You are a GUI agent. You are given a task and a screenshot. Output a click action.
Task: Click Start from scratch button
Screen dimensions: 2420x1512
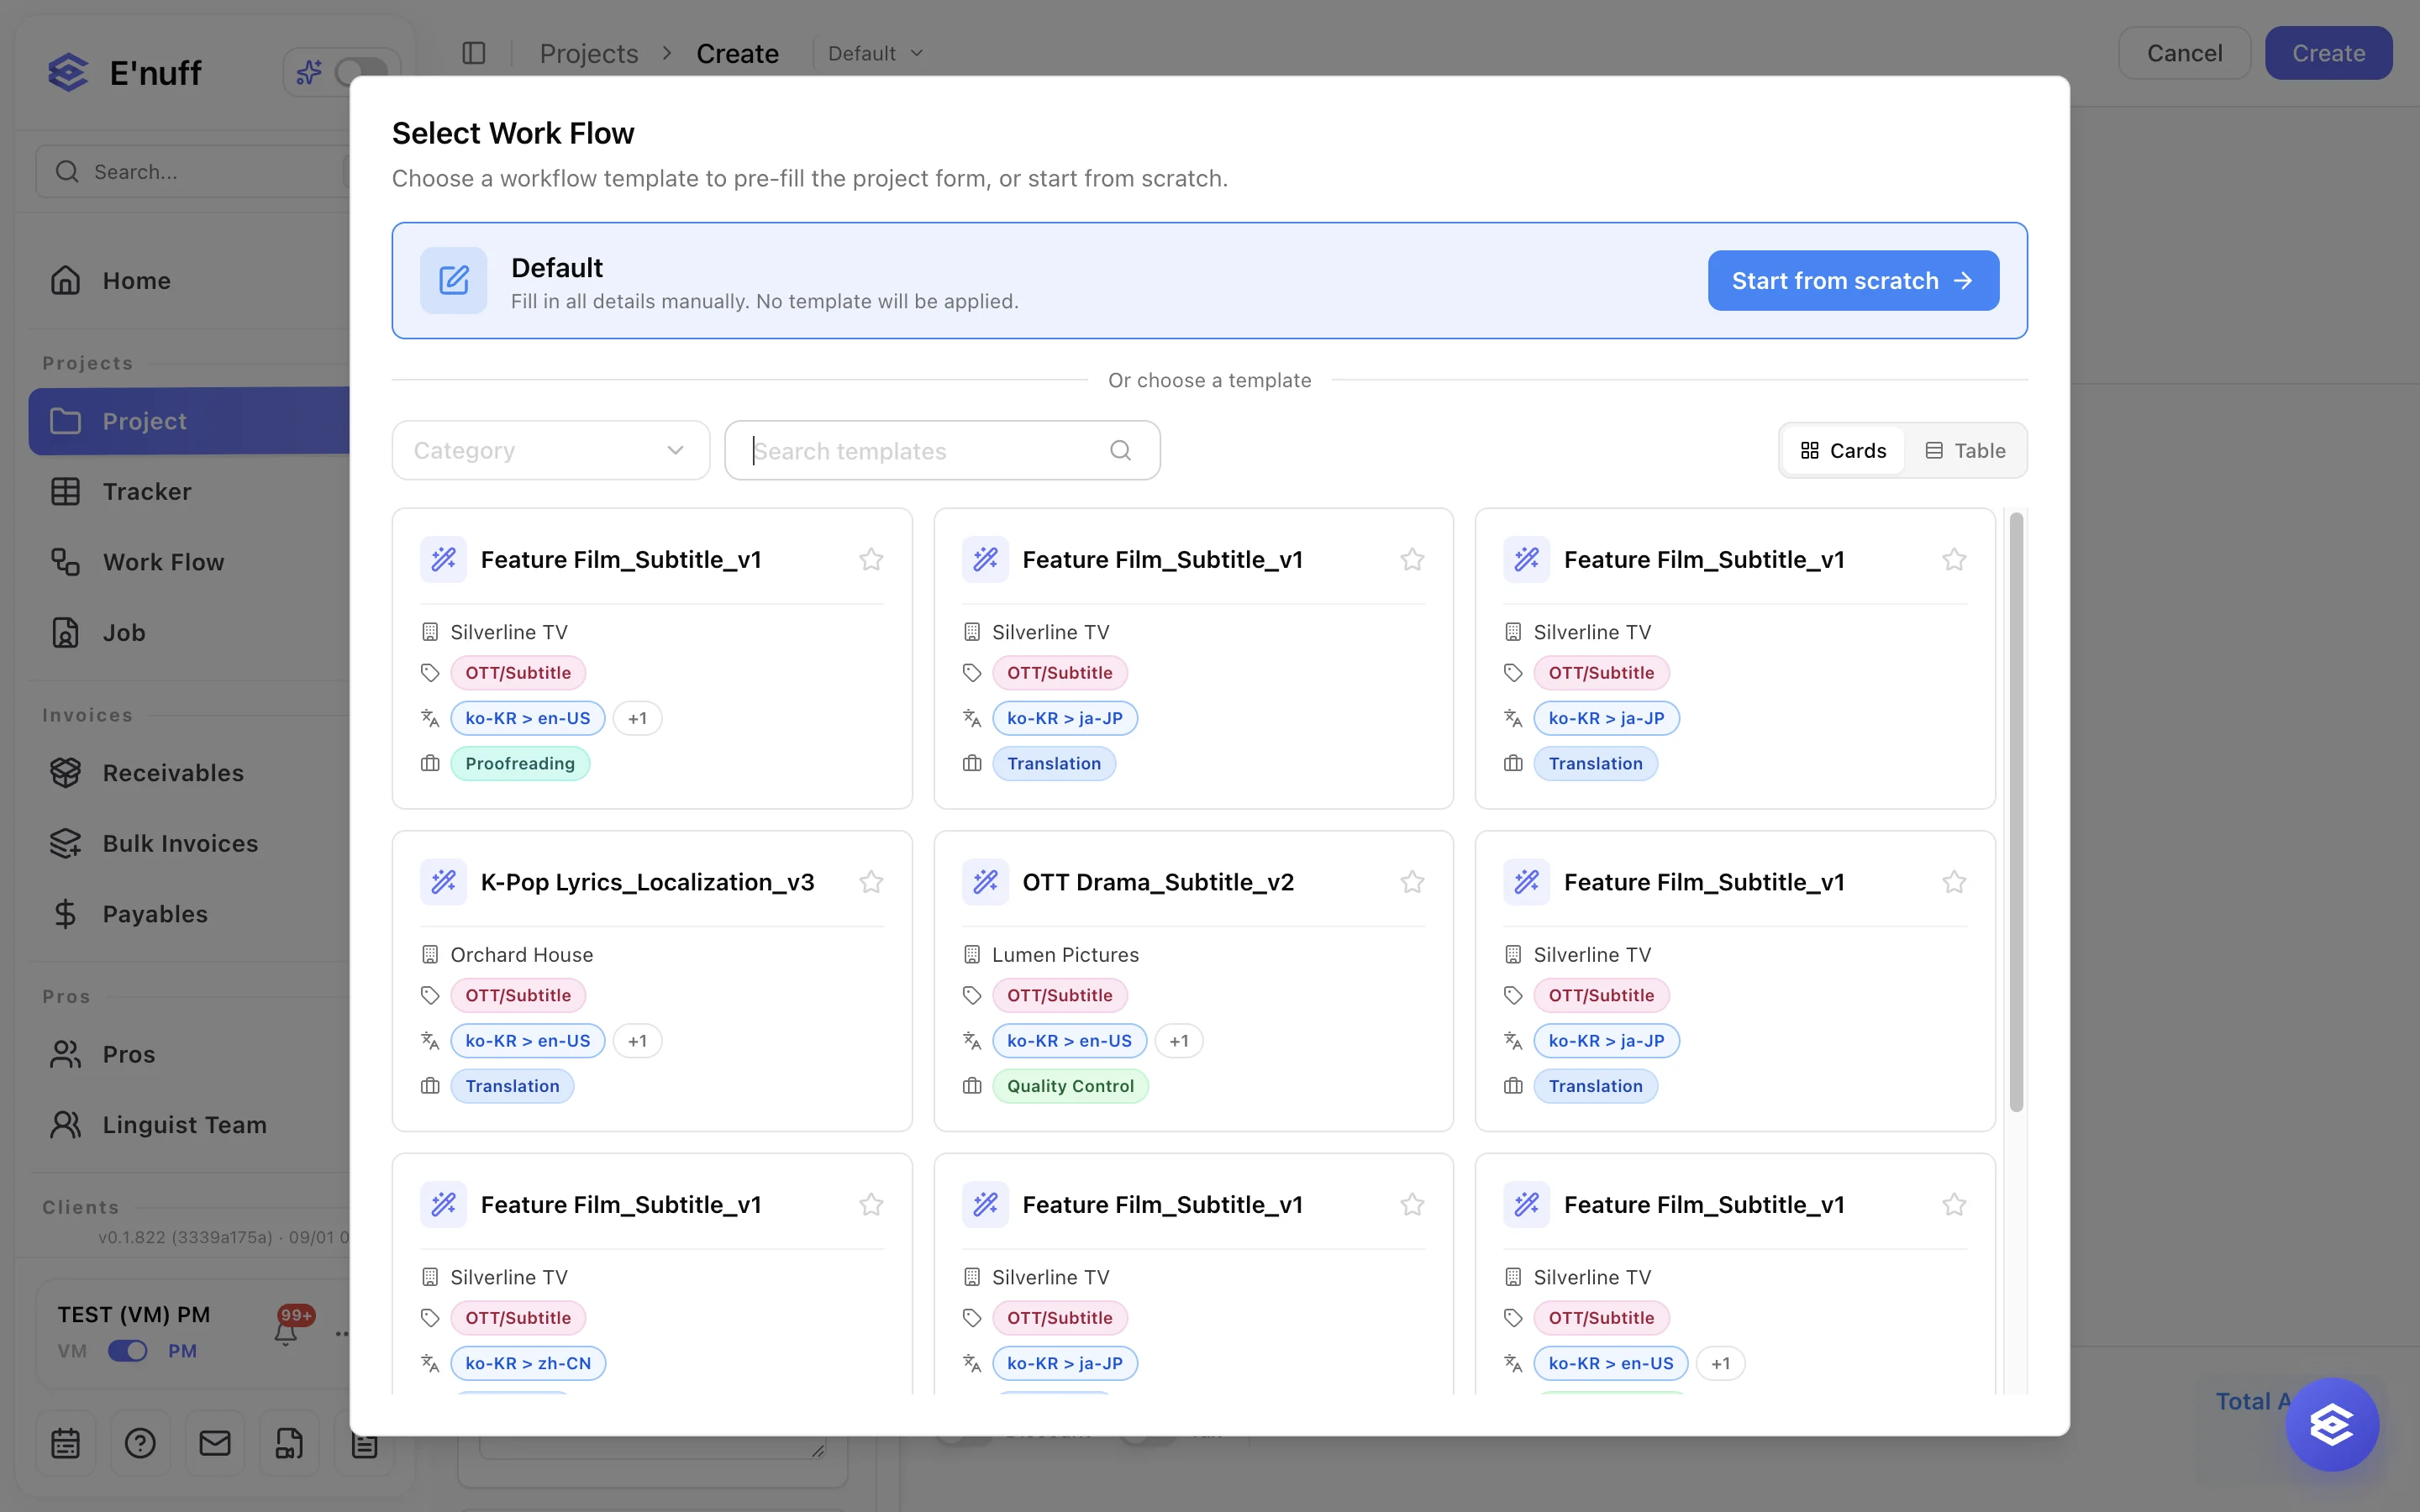coord(1853,281)
